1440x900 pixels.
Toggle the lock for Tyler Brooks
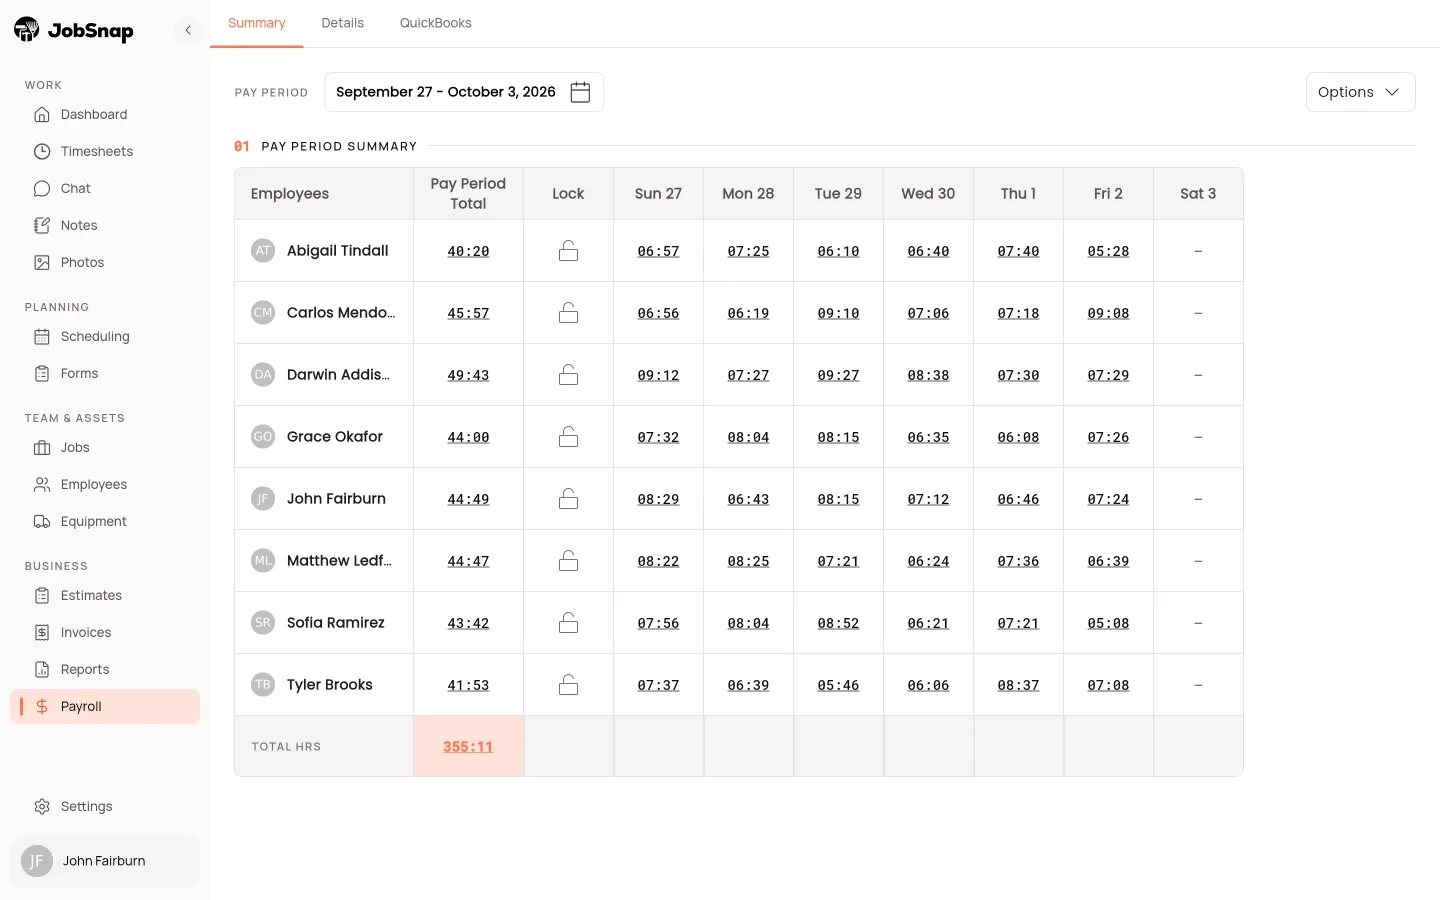568,685
